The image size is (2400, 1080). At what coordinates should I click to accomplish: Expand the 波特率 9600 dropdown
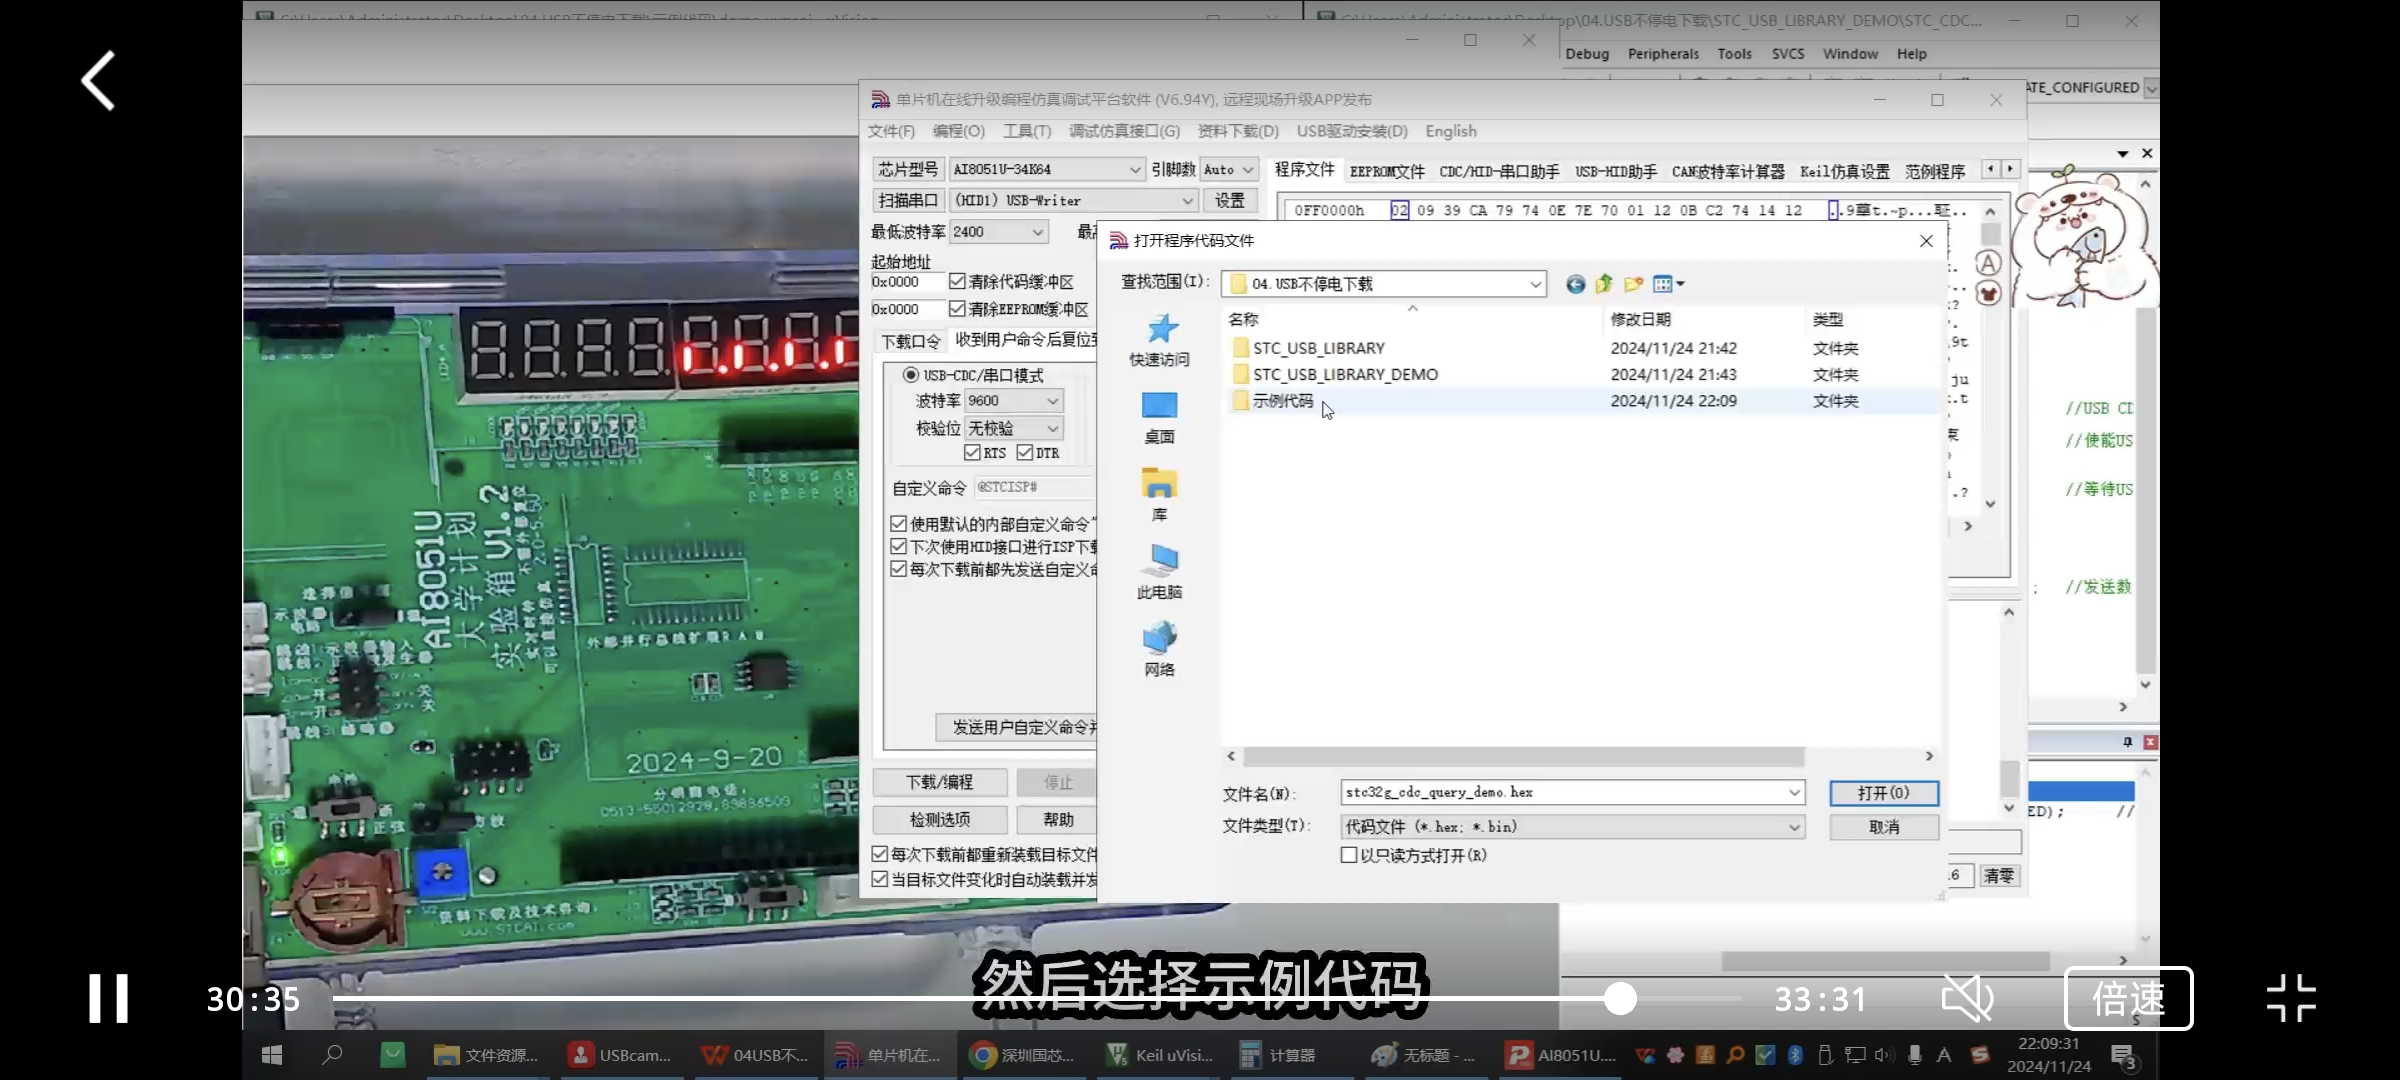(1053, 401)
